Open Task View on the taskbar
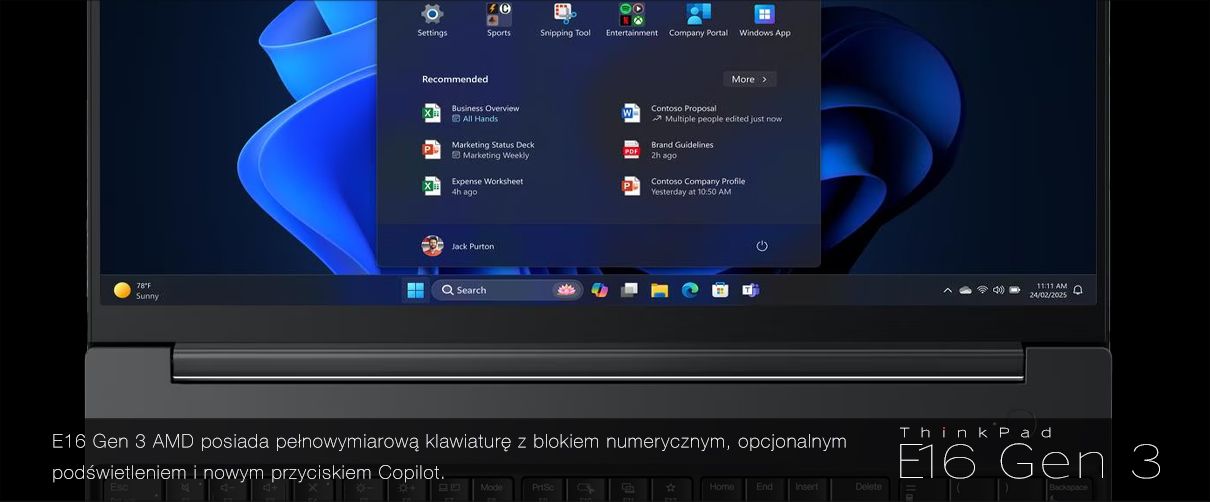This screenshot has width=1210, height=502. click(x=629, y=290)
